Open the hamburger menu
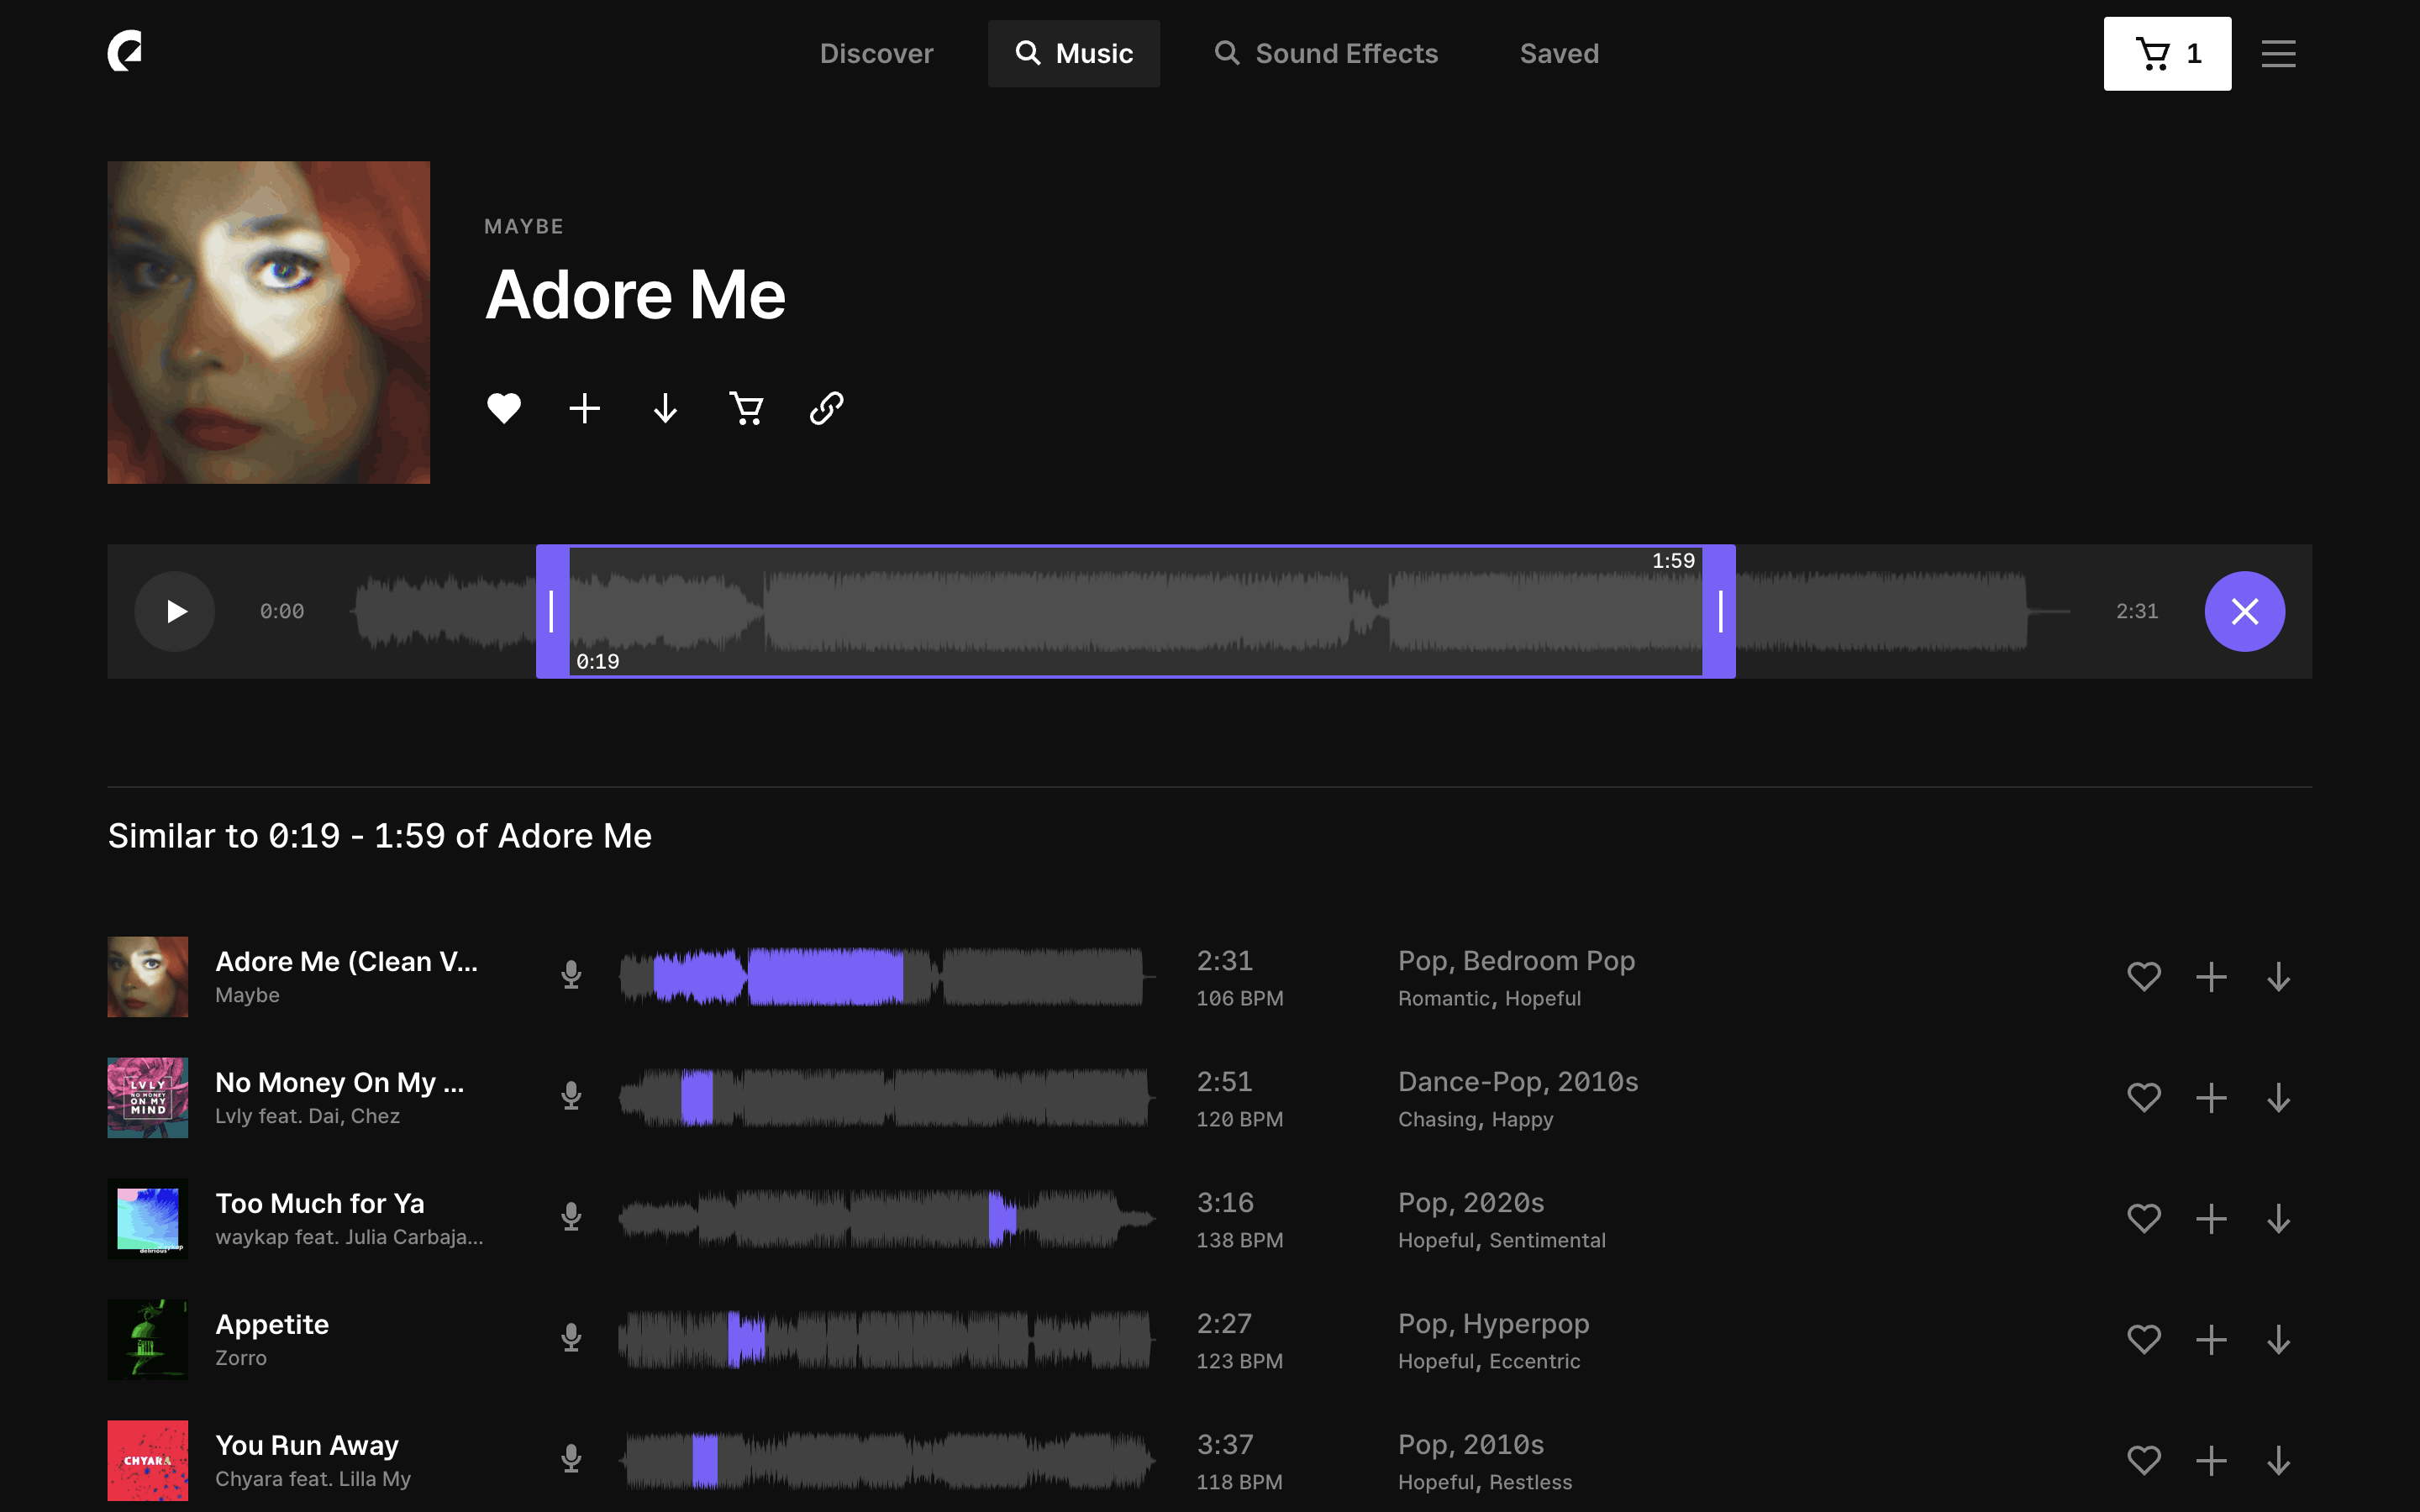Viewport: 2420px width, 1512px height. tap(2278, 54)
